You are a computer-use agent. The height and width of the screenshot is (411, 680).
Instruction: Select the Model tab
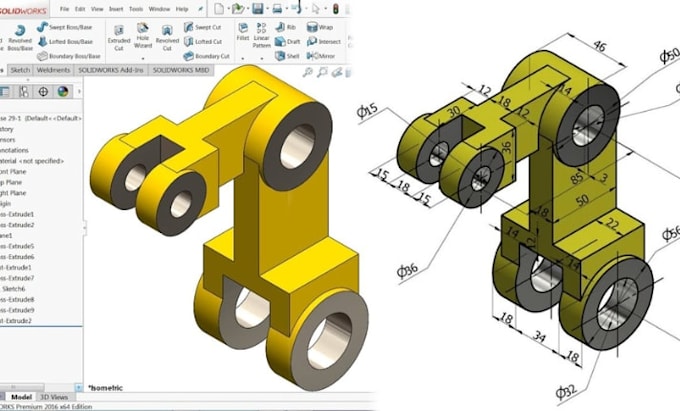tap(21, 397)
